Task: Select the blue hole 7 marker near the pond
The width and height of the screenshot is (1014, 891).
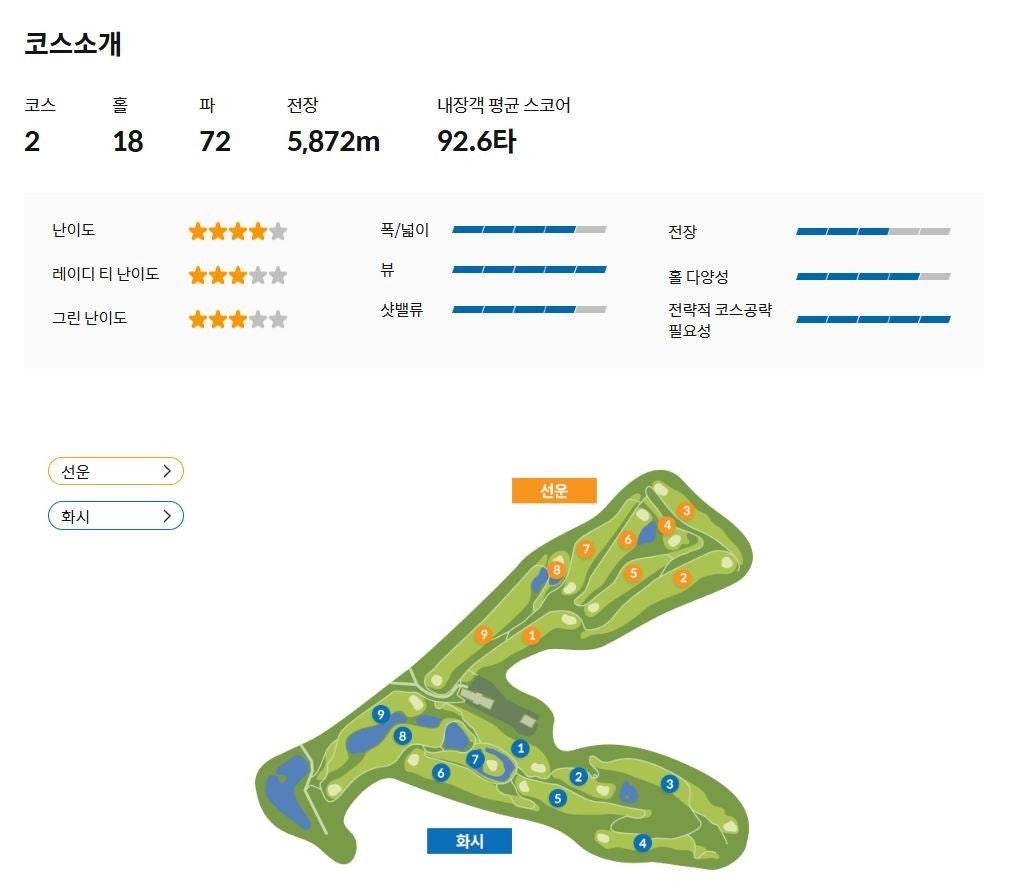Action: [476, 759]
